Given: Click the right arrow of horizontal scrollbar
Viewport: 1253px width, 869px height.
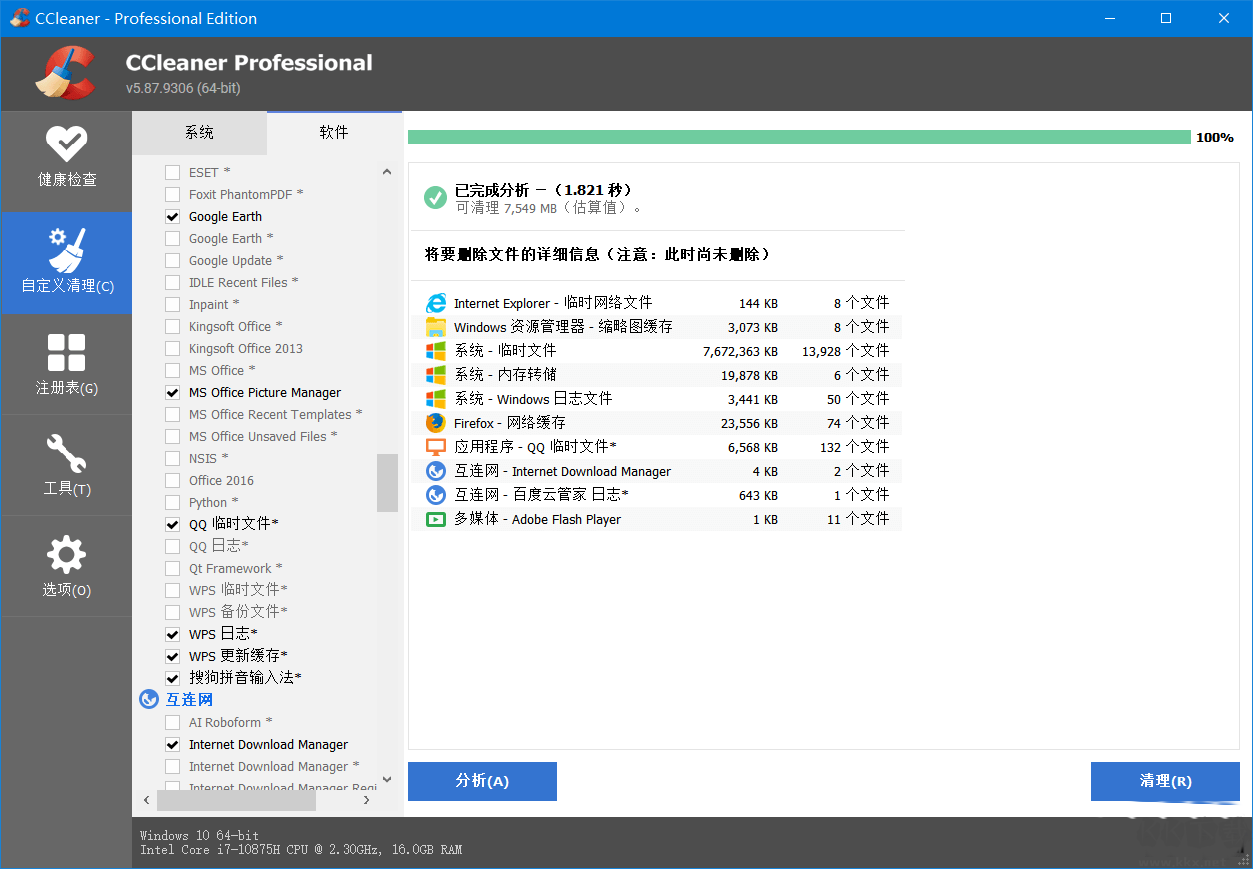Looking at the screenshot, I should tap(367, 800).
